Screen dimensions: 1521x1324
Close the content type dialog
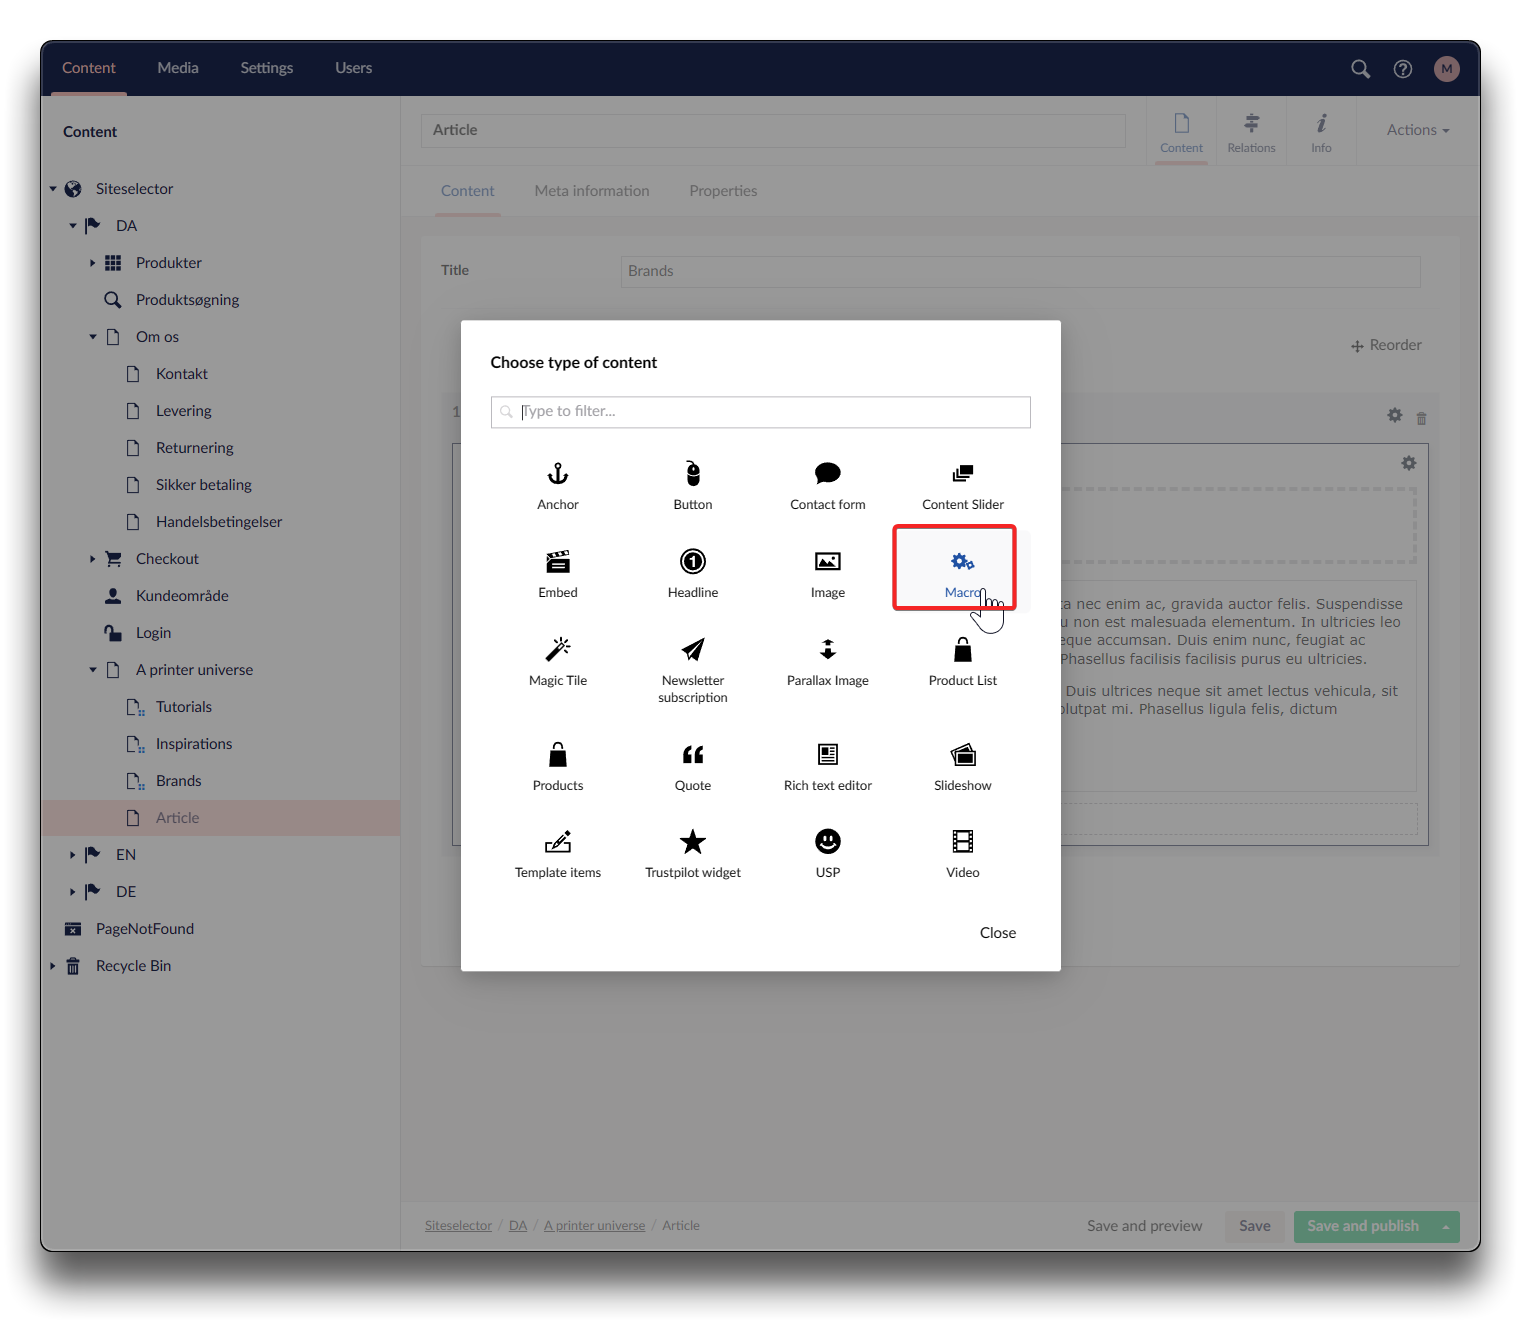(x=997, y=933)
